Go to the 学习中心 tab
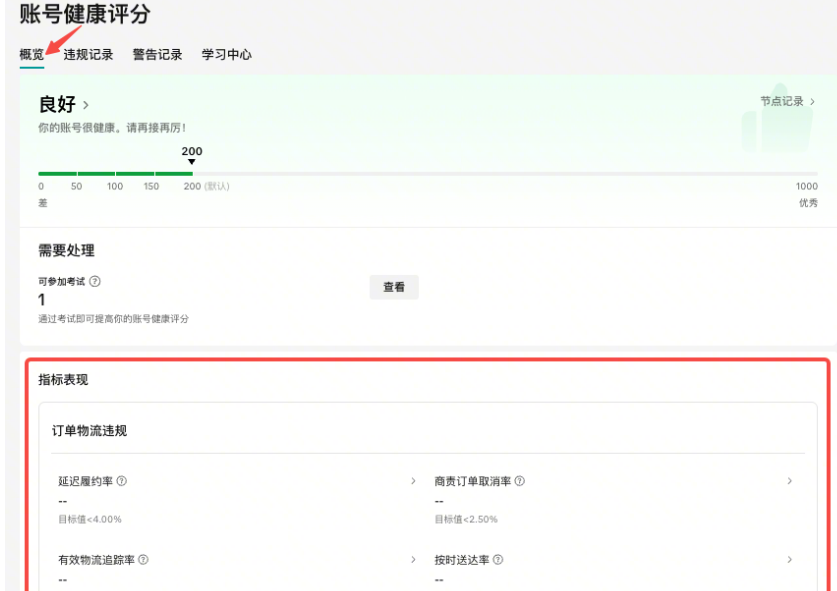Image resolution: width=837 pixels, height=591 pixels. click(228, 55)
